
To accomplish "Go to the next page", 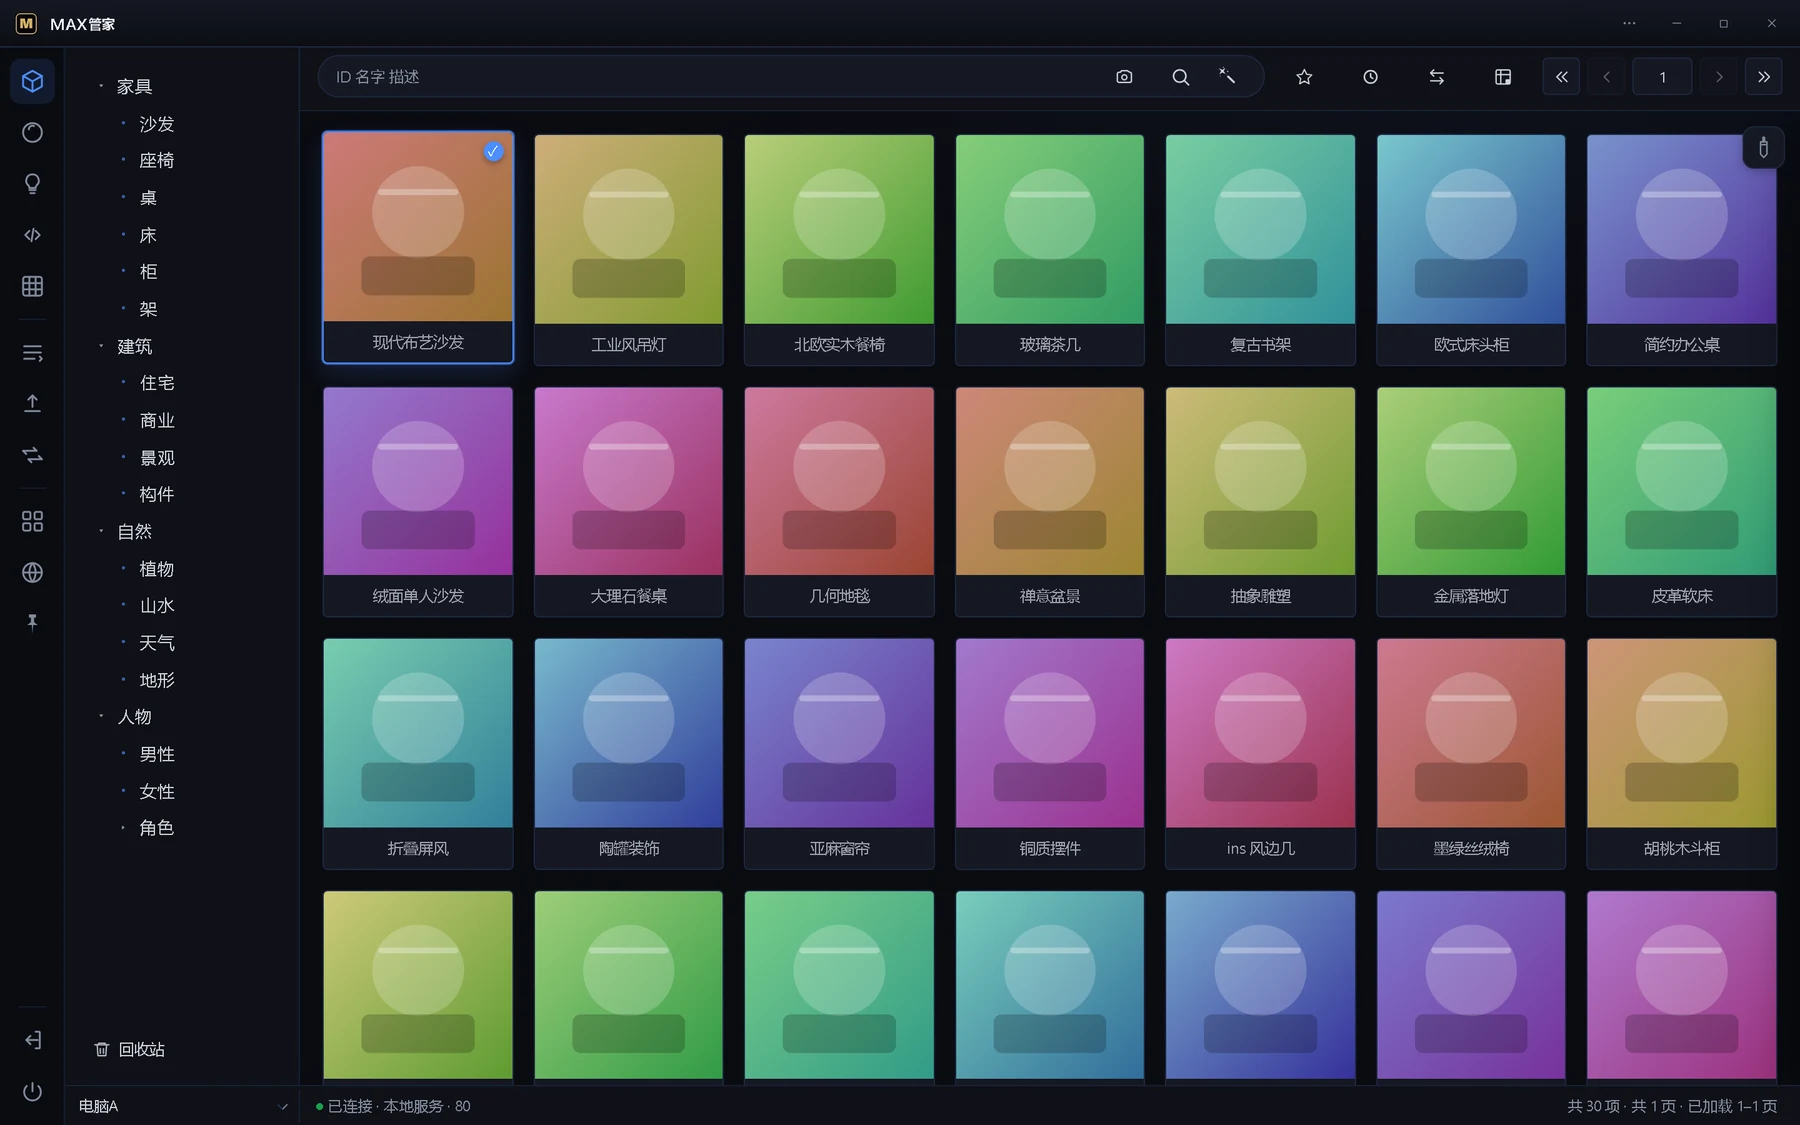I will pyautogui.click(x=1719, y=77).
